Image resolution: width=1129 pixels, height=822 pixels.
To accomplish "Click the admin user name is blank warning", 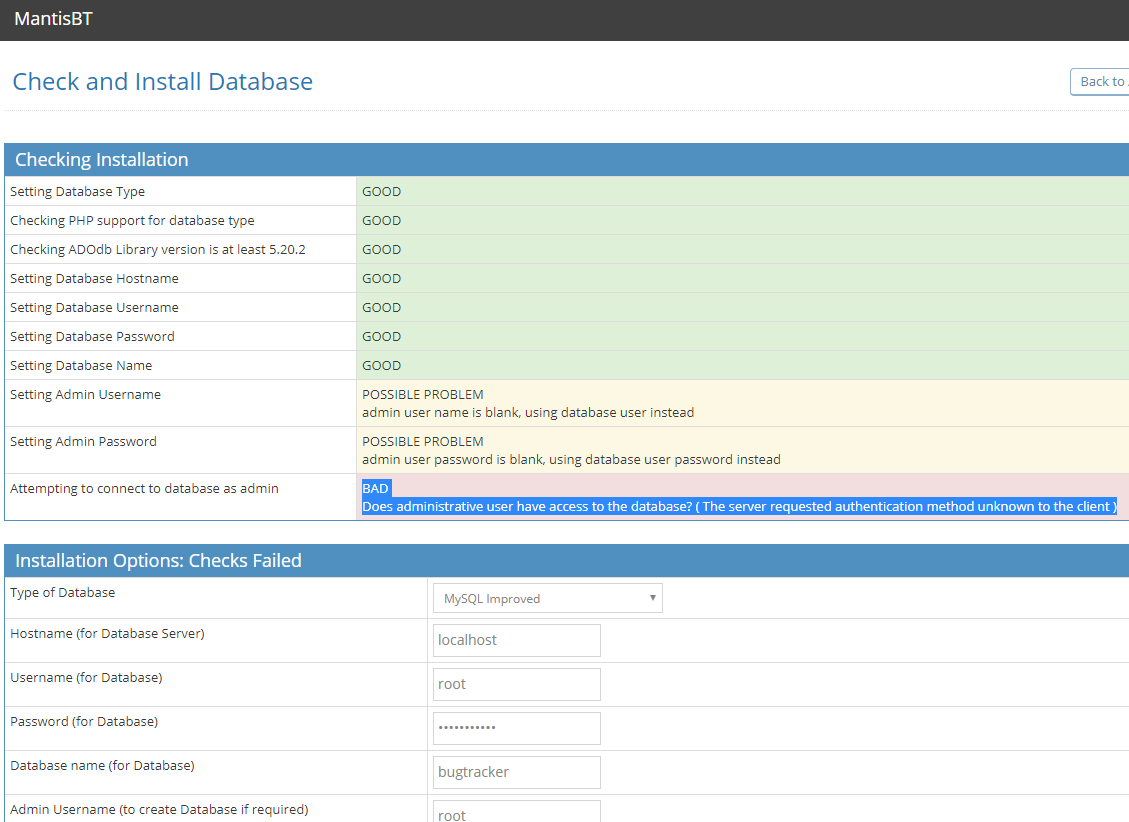I will [x=527, y=413].
